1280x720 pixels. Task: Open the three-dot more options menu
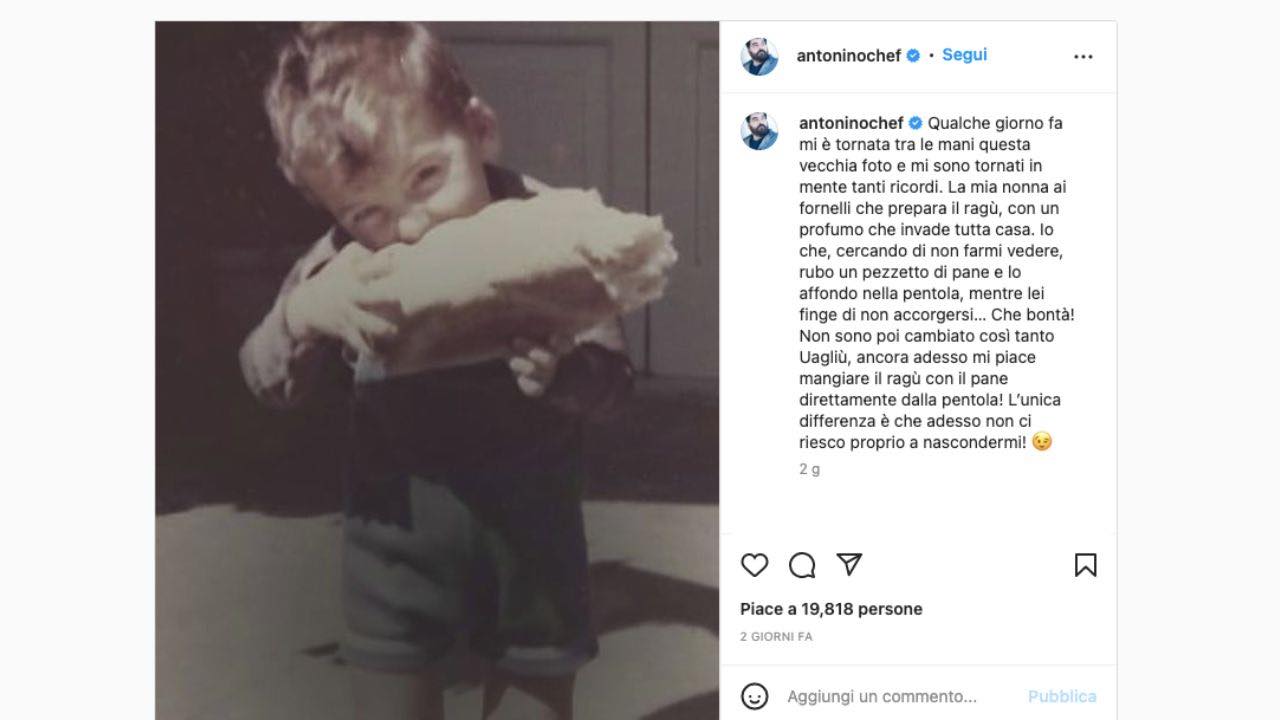1083,57
